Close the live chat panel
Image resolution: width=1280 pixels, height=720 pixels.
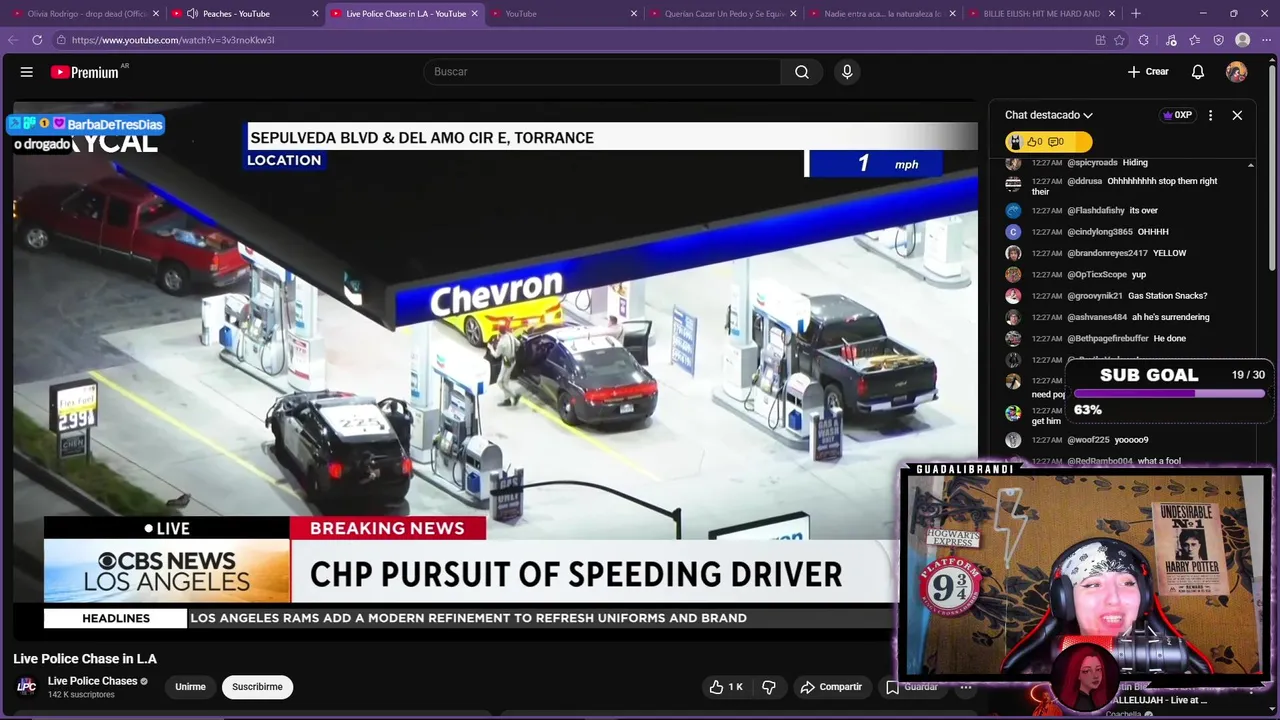click(1237, 115)
